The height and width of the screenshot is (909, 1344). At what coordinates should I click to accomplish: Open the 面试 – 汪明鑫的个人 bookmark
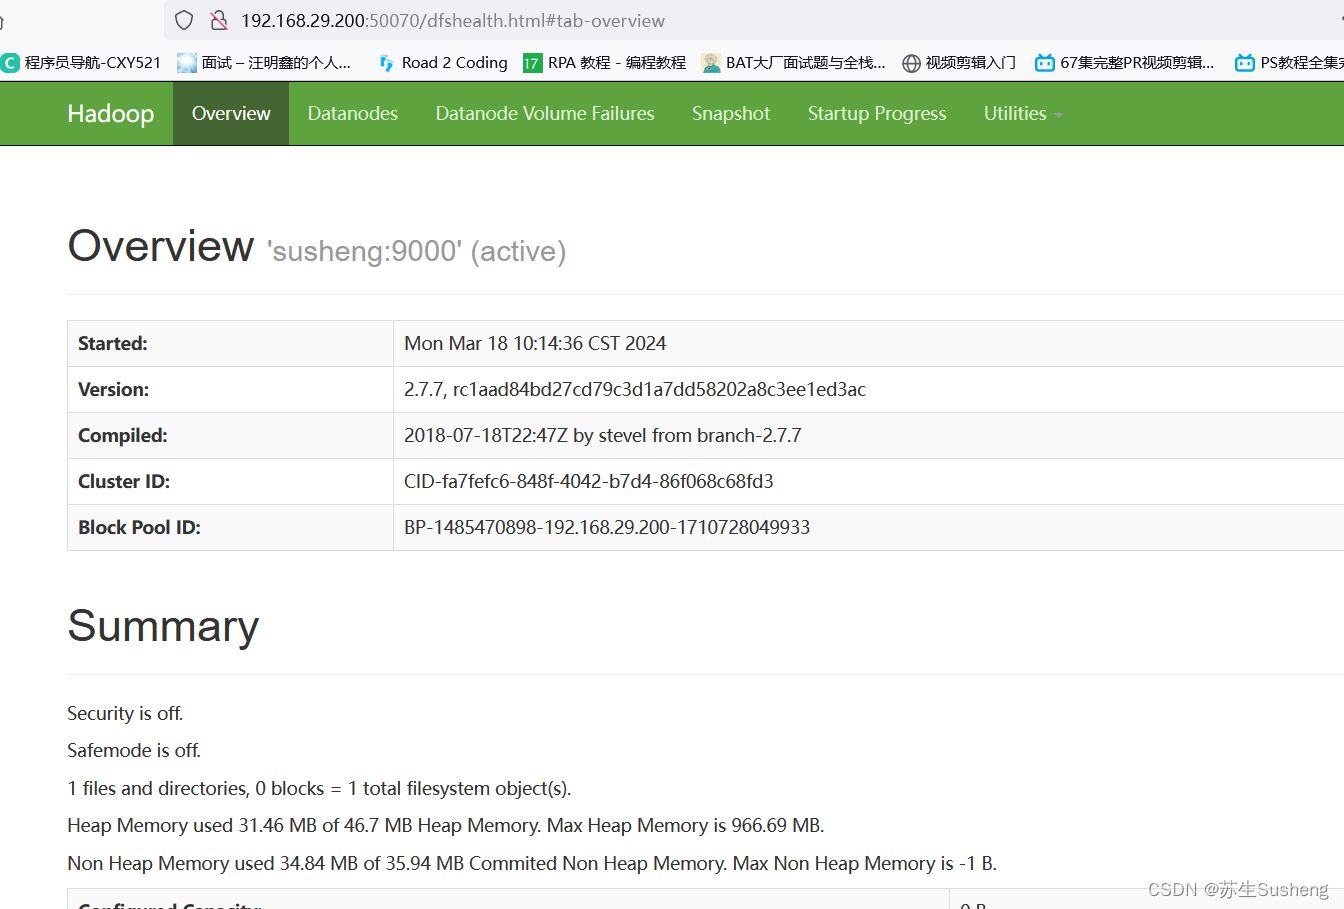point(264,63)
